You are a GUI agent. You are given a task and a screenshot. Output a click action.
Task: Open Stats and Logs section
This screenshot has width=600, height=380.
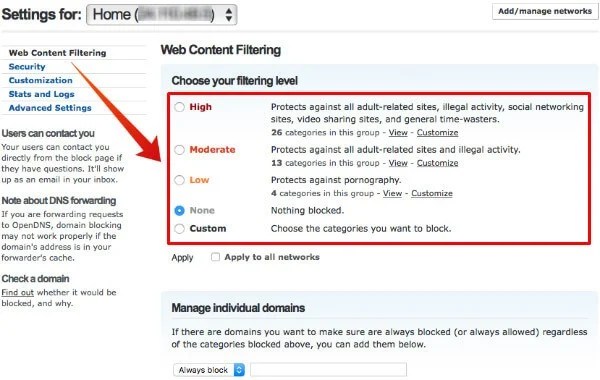point(42,94)
